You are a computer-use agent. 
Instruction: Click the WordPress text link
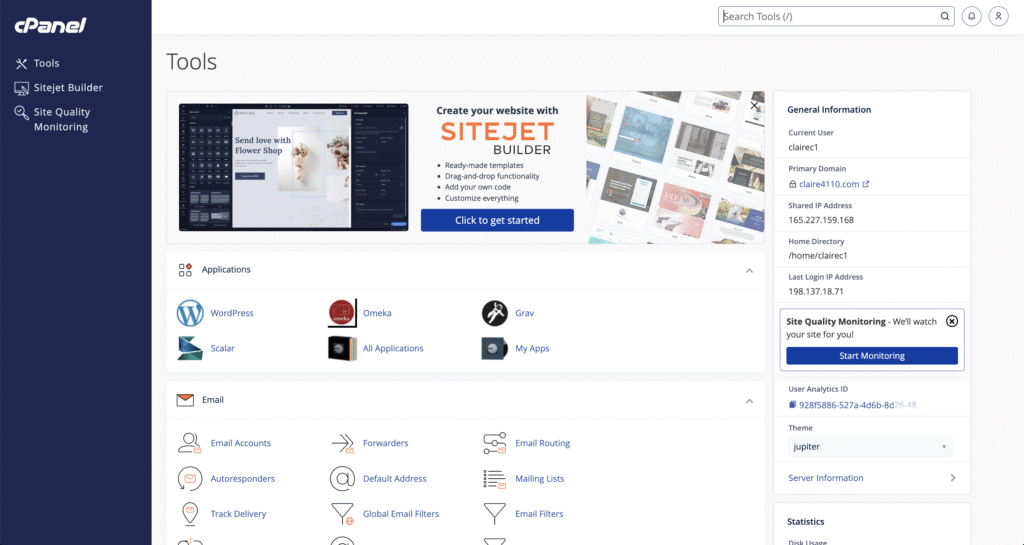tap(232, 313)
